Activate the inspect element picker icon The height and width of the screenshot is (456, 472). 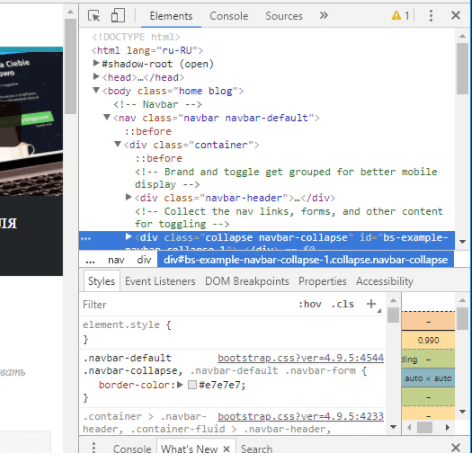click(94, 16)
